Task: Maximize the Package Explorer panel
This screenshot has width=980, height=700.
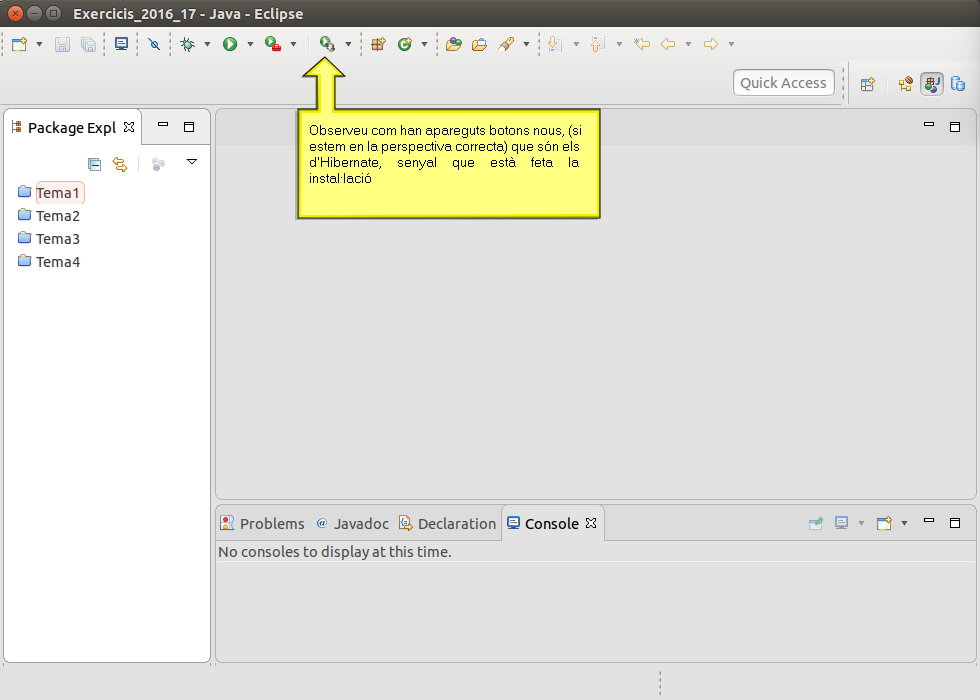Action: 189,127
